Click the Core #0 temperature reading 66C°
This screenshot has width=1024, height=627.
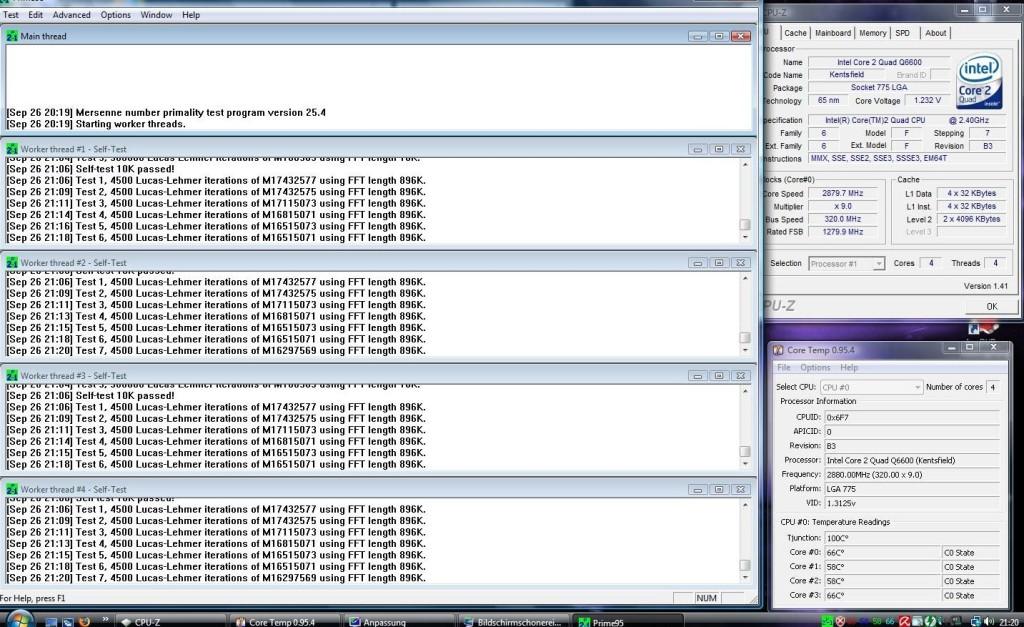[x=883, y=553]
